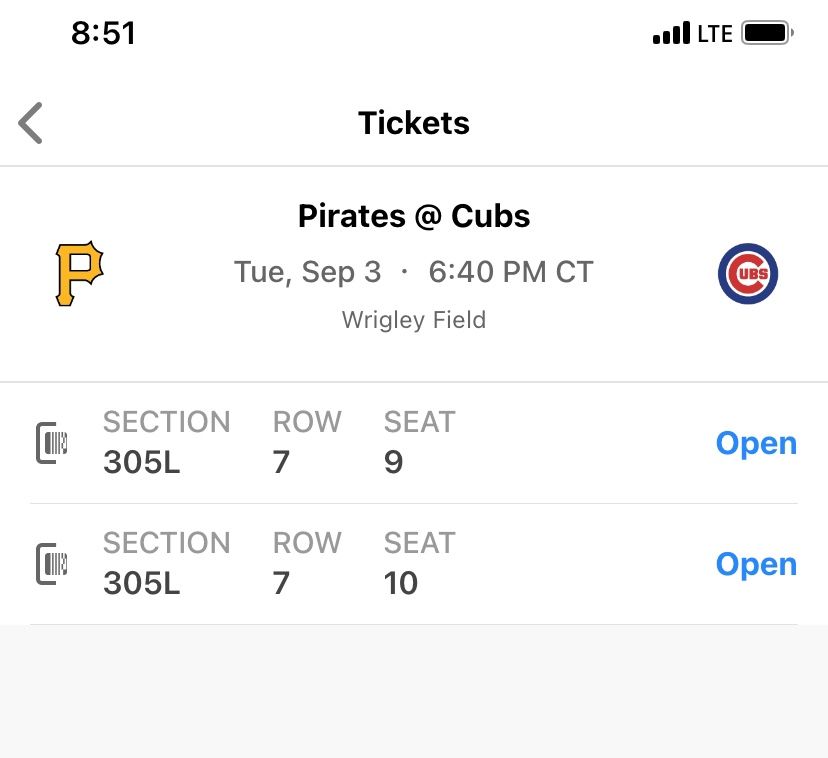Image resolution: width=828 pixels, height=758 pixels.
Task: Select section 305L in first ticket row
Action: pos(142,462)
